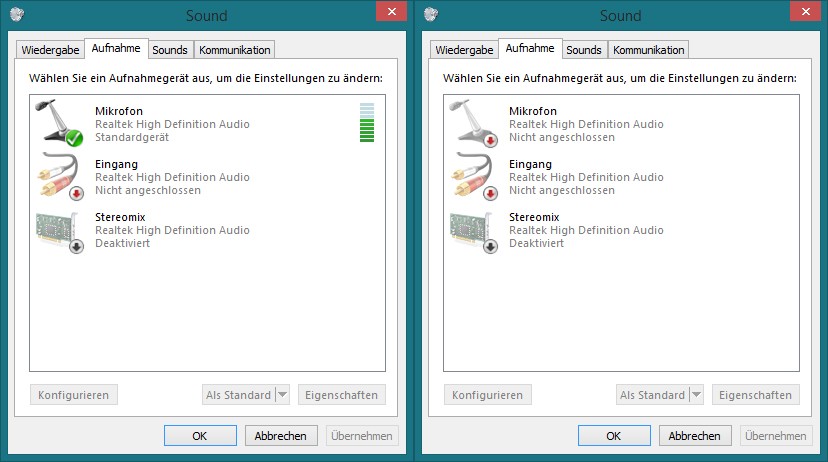Click Abbrechen in right Sound window
The image size is (828, 462).
(695, 436)
